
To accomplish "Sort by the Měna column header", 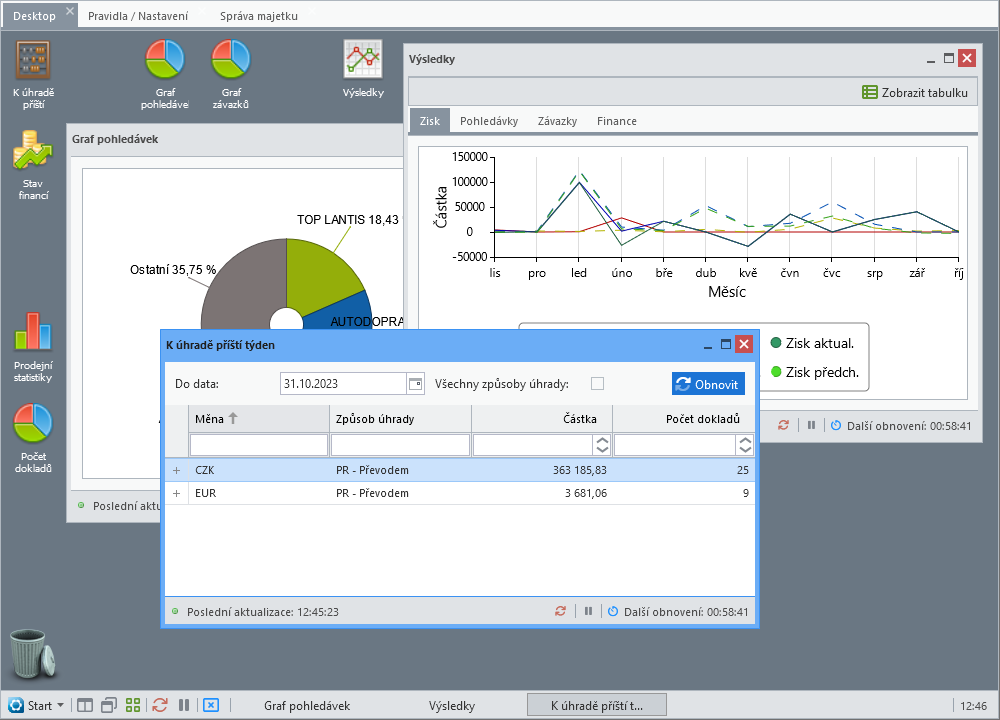I will click(259, 418).
